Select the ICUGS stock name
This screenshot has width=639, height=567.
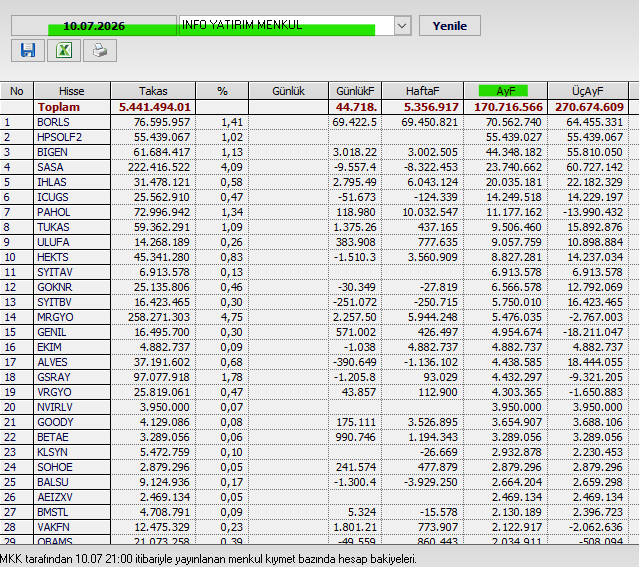click(53, 197)
